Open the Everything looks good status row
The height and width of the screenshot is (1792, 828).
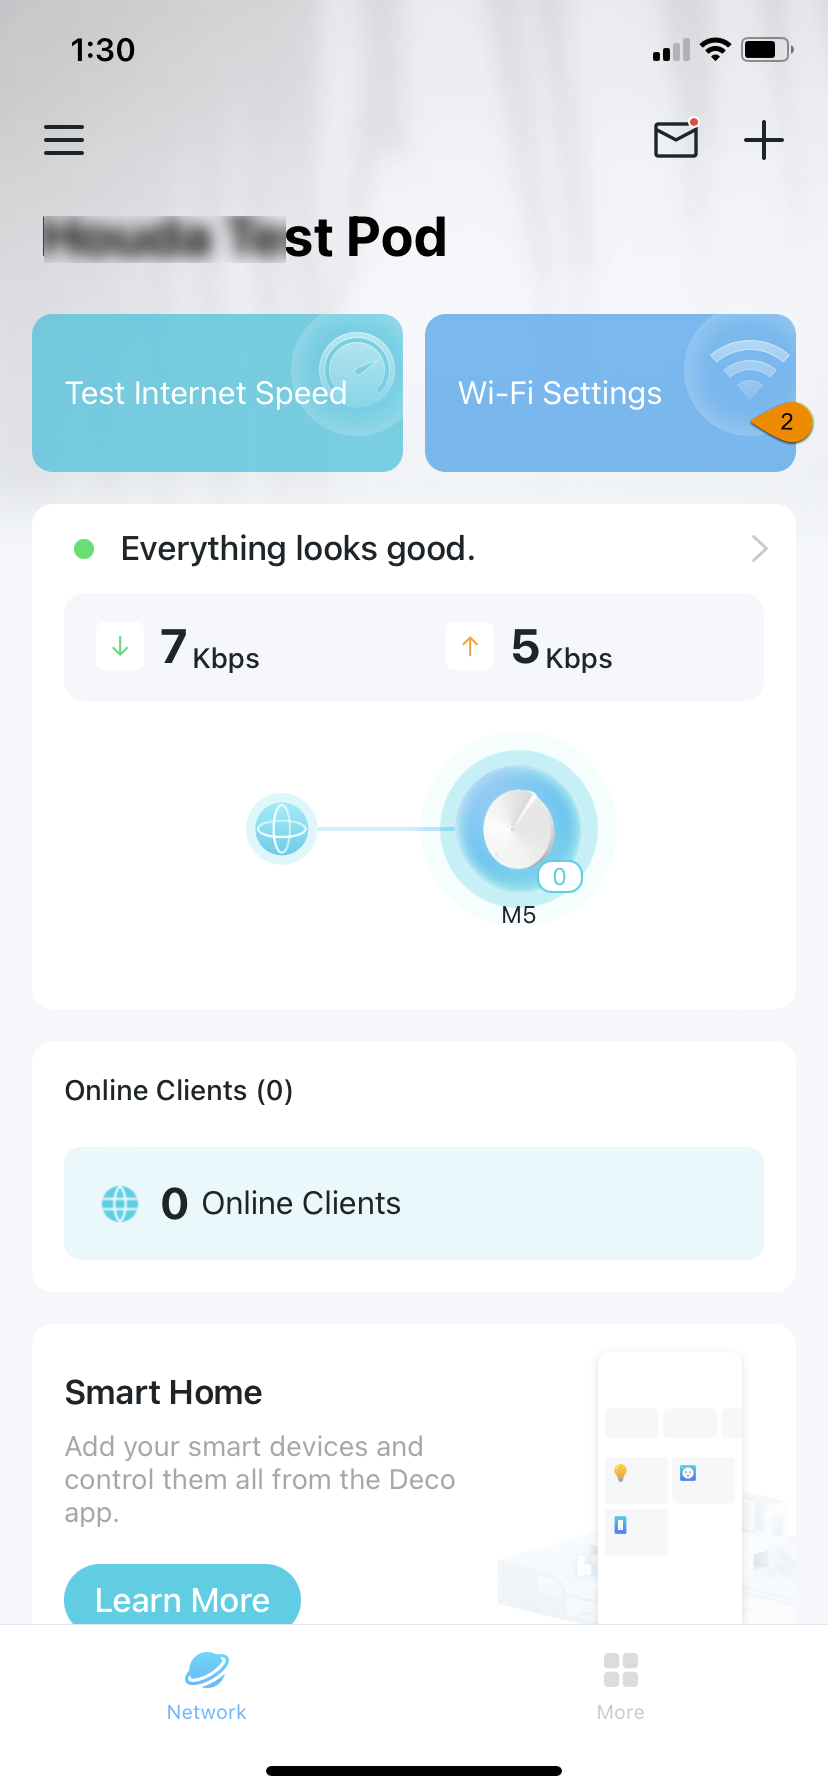coord(414,548)
